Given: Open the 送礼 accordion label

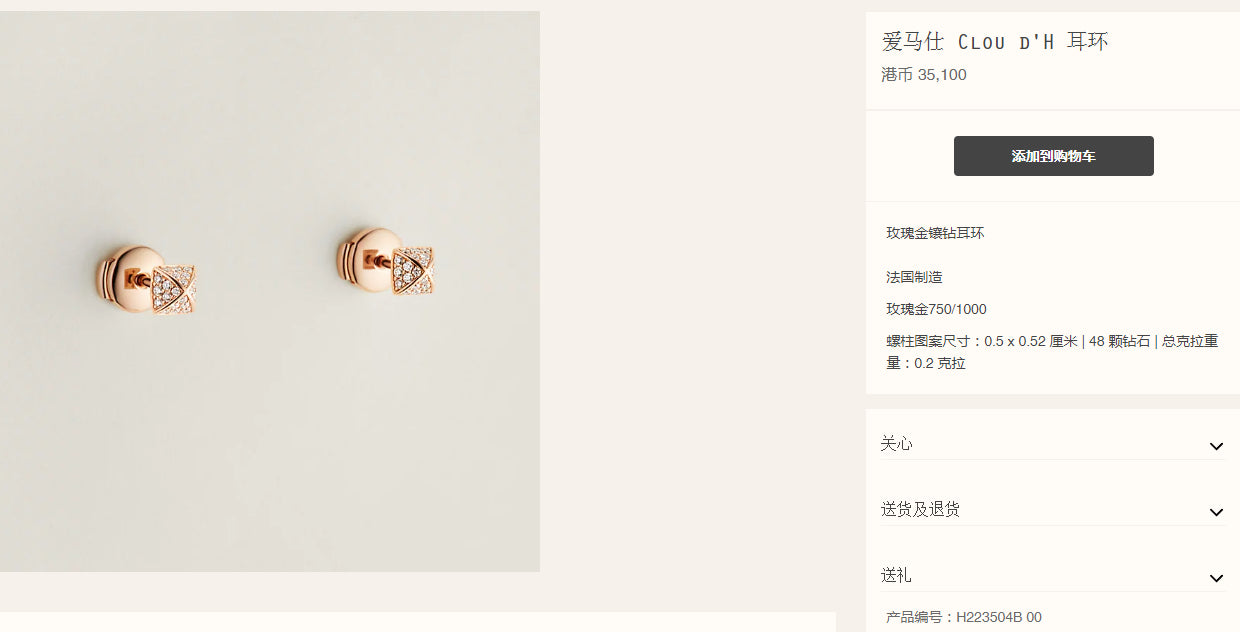Looking at the screenshot, I should click(x=896, y=575).
